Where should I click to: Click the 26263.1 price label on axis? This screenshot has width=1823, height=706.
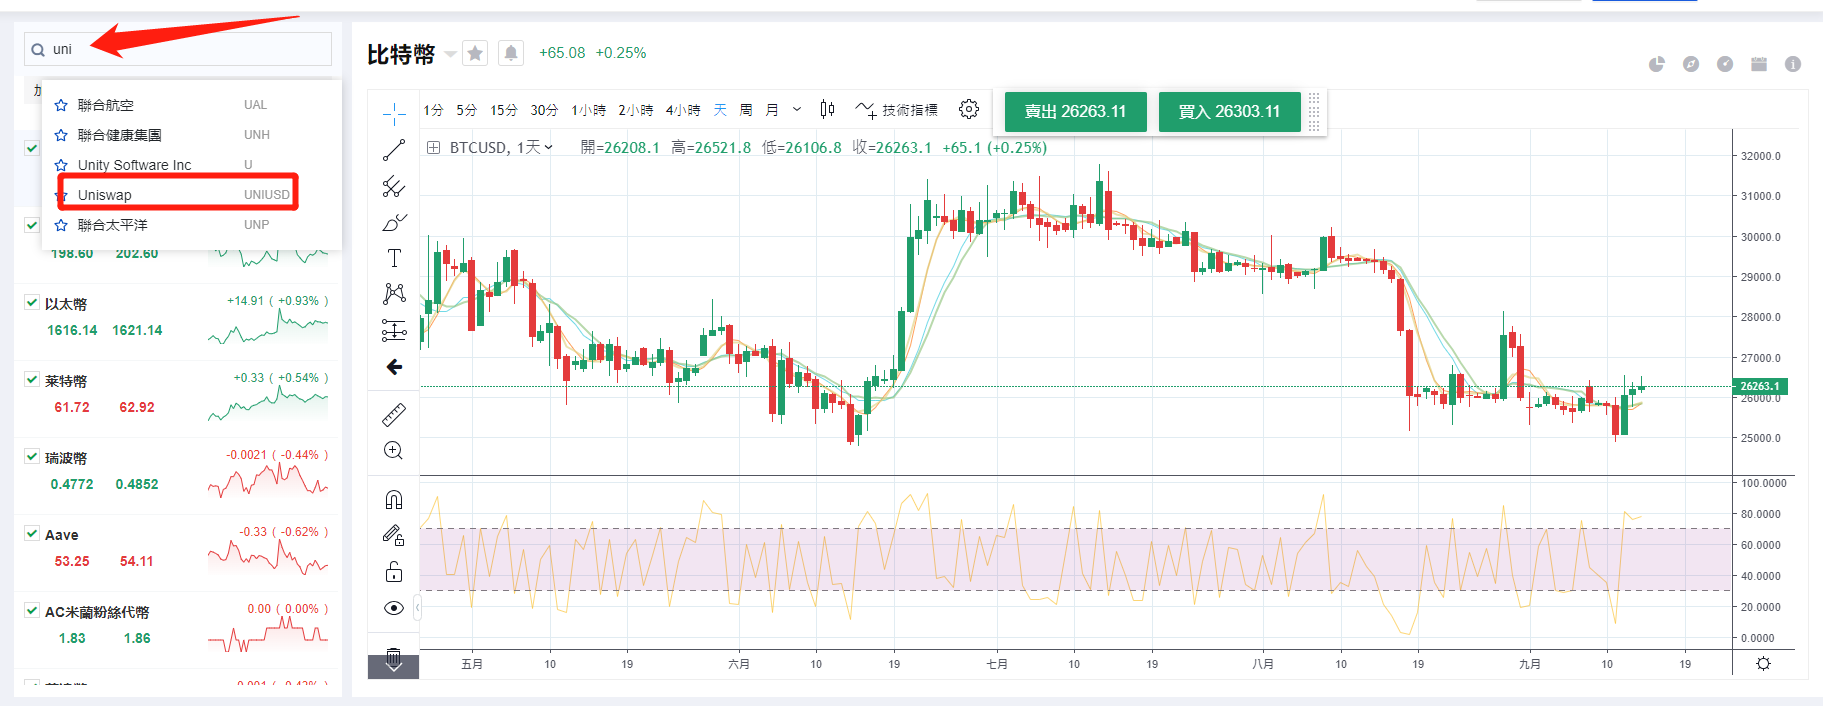tap(1759, 386)
